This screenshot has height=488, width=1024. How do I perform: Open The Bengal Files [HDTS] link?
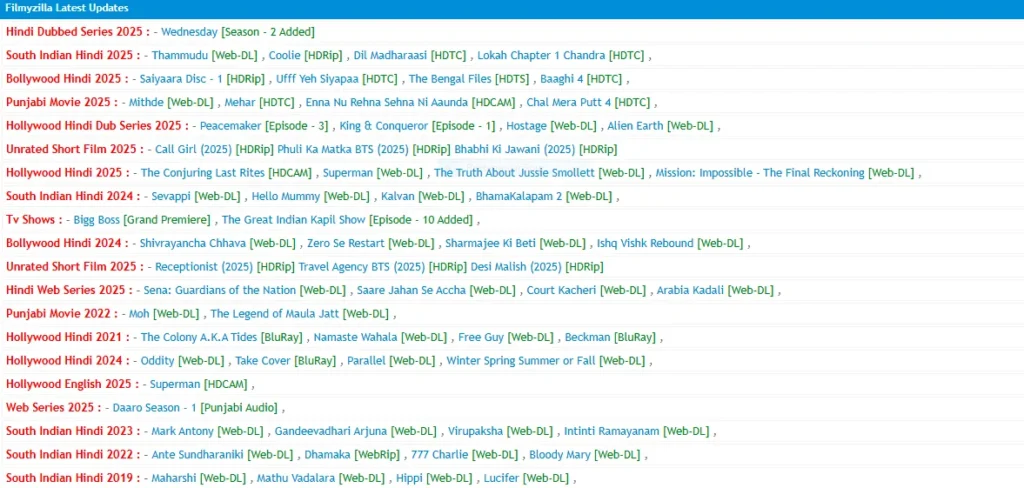pyautogui.click(x=468, y=79)
